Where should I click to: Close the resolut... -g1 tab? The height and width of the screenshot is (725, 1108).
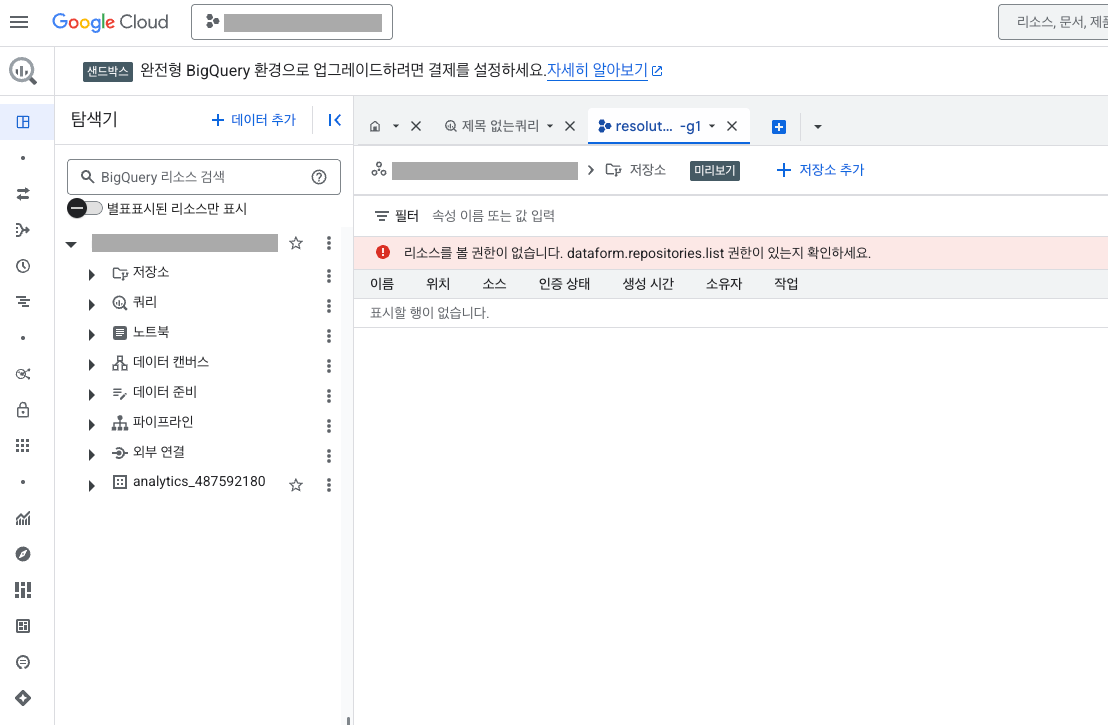[731, 126]
